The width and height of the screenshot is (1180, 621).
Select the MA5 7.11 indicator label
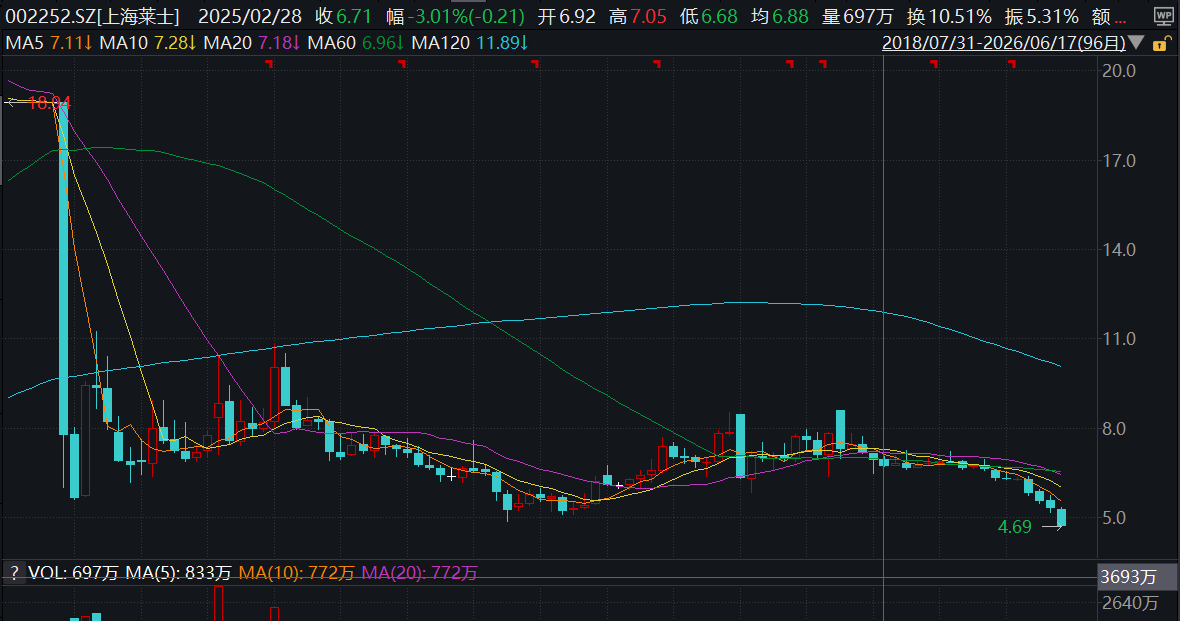tap(48, 43)
